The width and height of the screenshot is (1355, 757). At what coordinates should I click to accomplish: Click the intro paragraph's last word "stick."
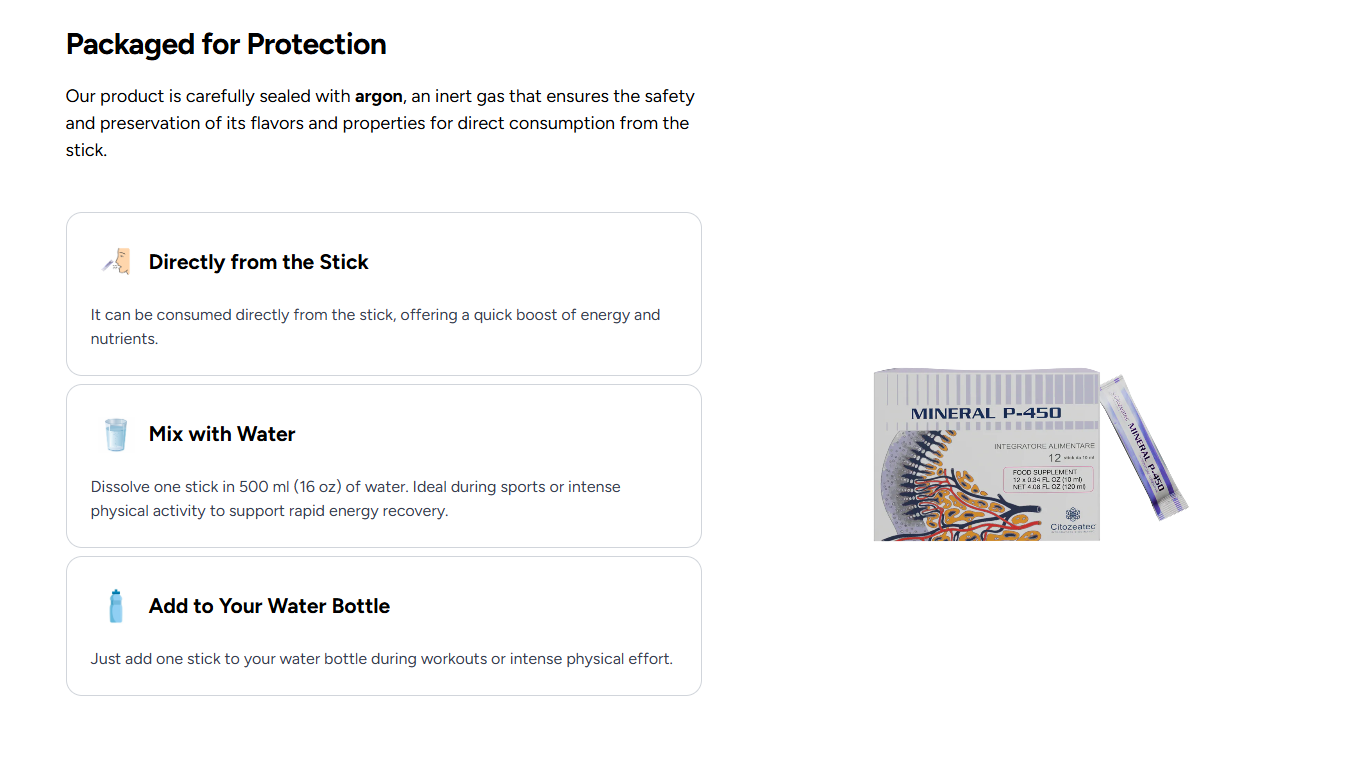86,151
